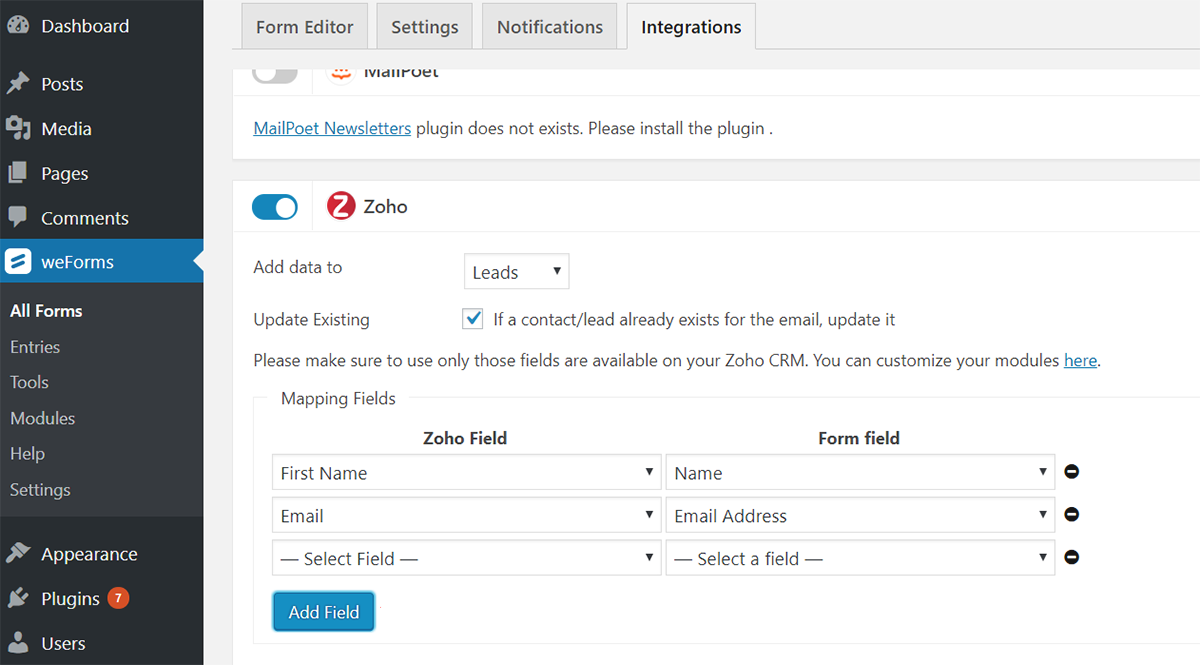1200x665 pixels.
Task: Open the Entries submenu item
Action: pos(35,347)
